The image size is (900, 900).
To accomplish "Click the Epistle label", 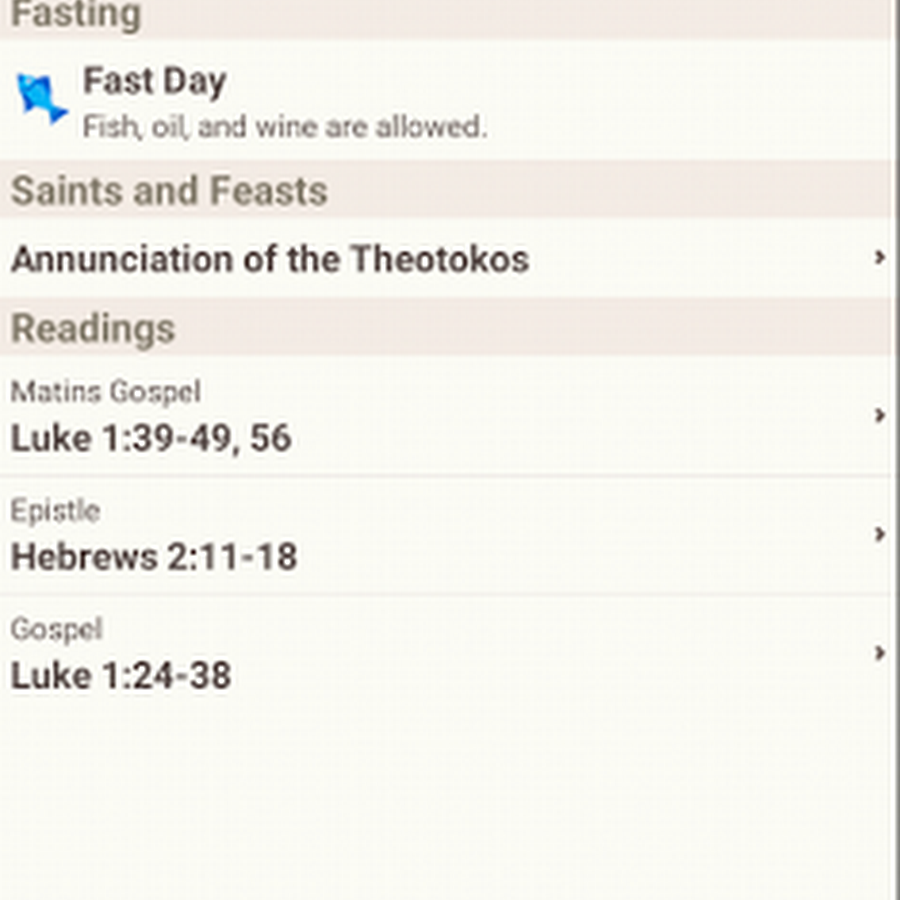I will (x=55, y=510).
